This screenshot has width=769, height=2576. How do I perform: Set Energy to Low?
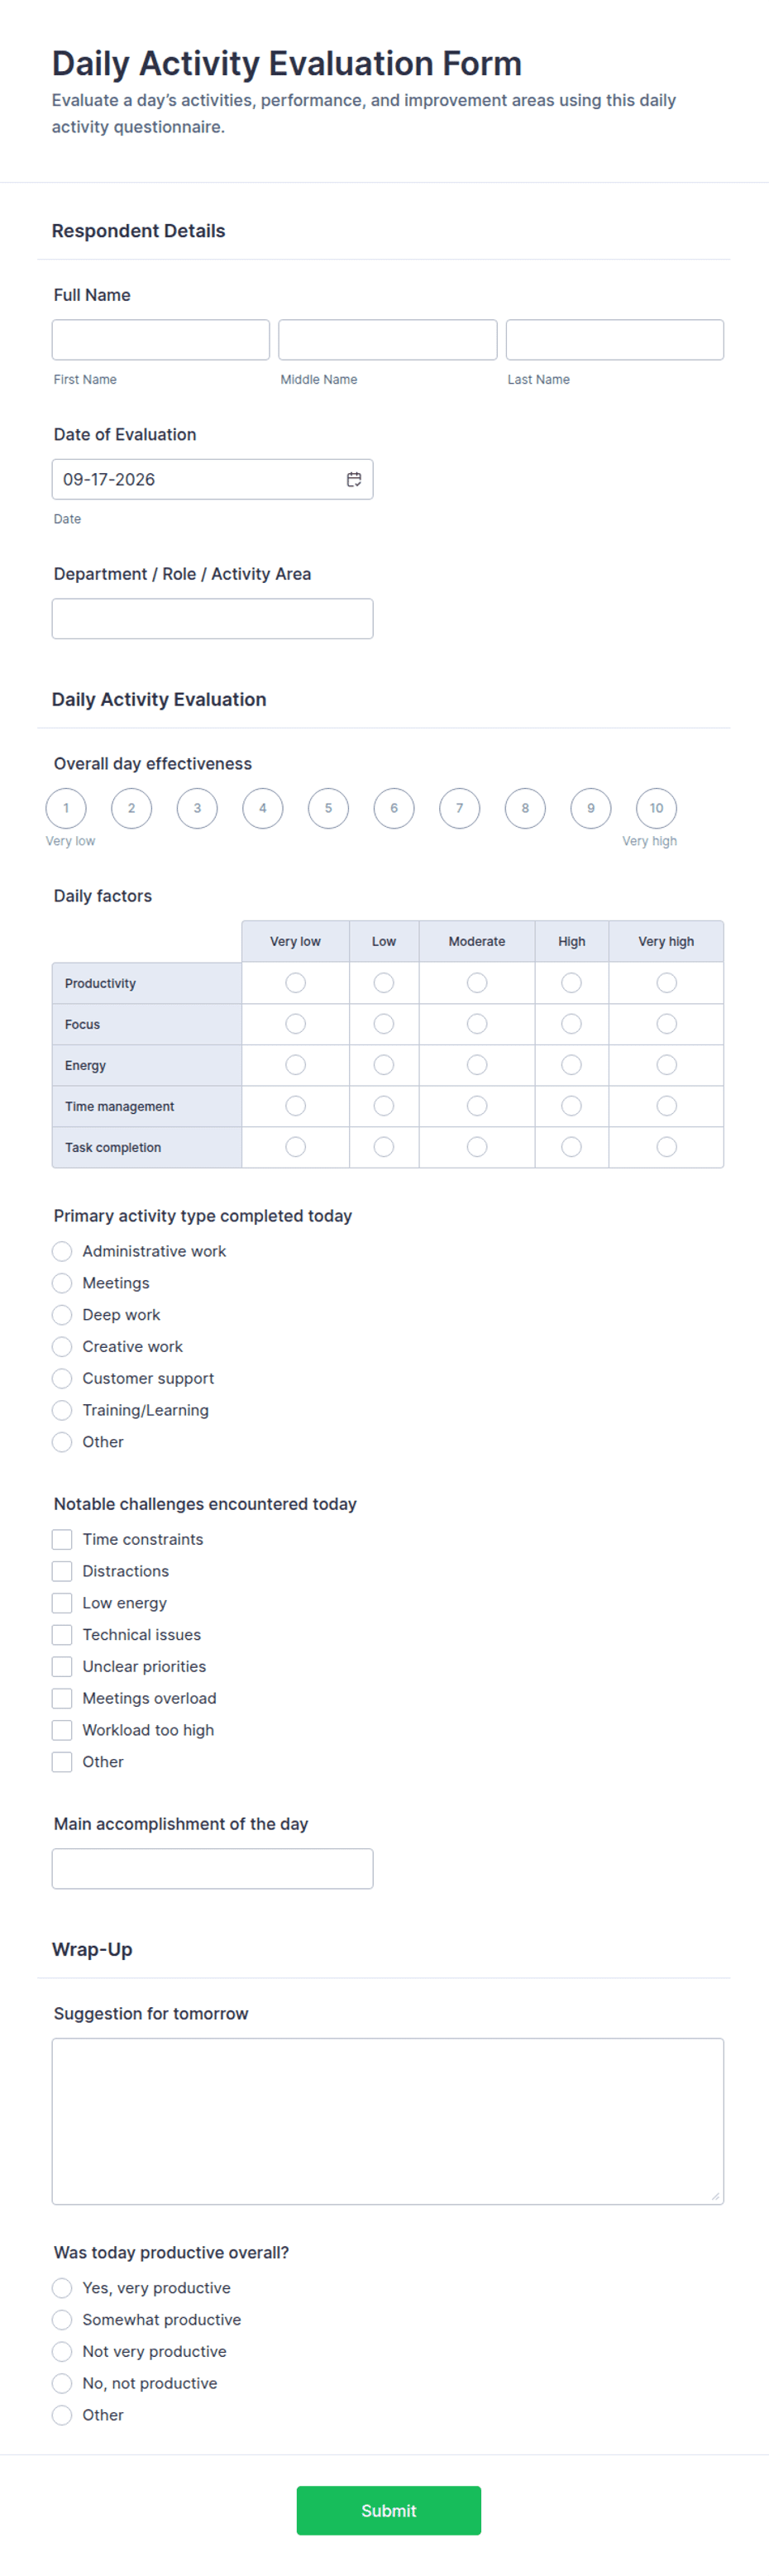click(x=384, y=1065)
